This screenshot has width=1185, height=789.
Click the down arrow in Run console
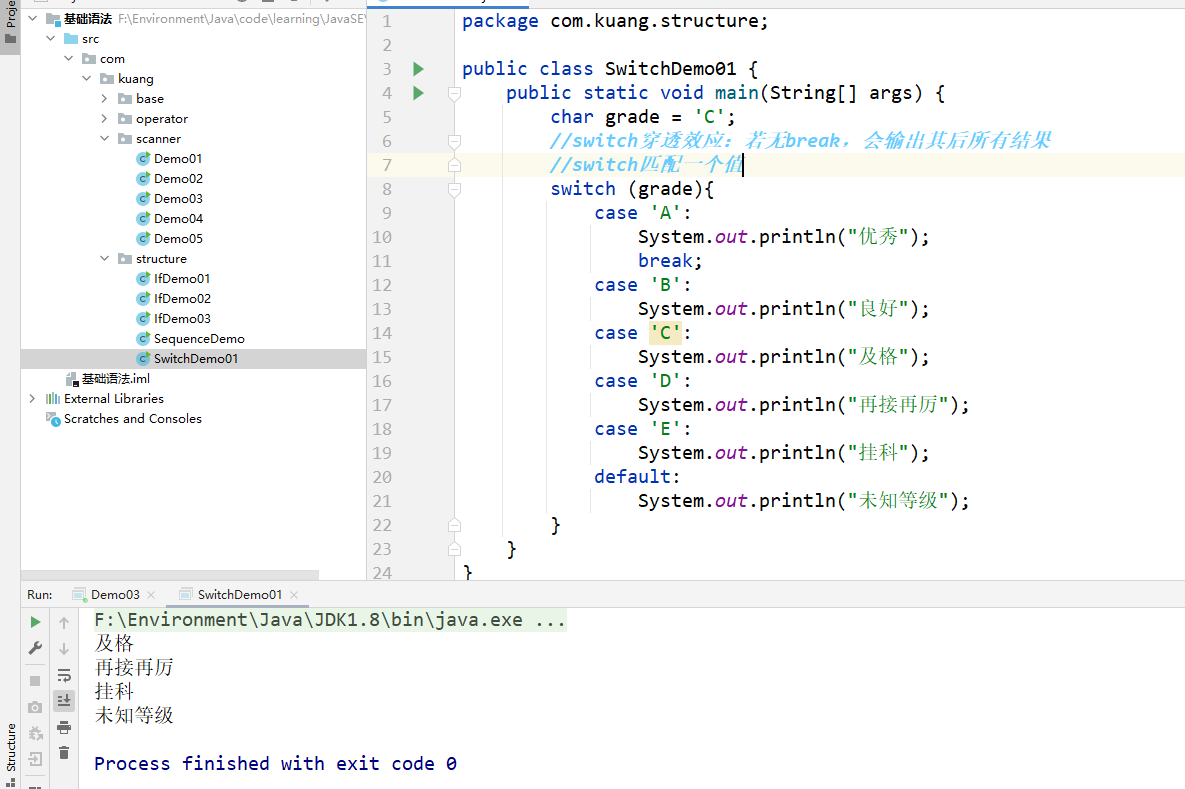click(64, 648)
